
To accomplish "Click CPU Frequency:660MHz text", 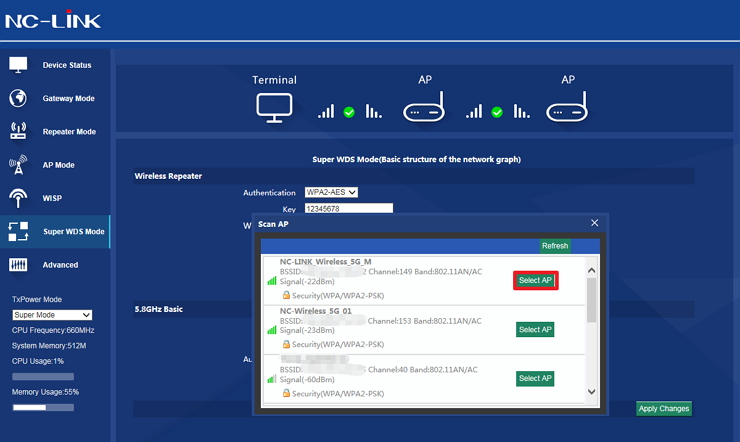I will click(x=53, y=330).
